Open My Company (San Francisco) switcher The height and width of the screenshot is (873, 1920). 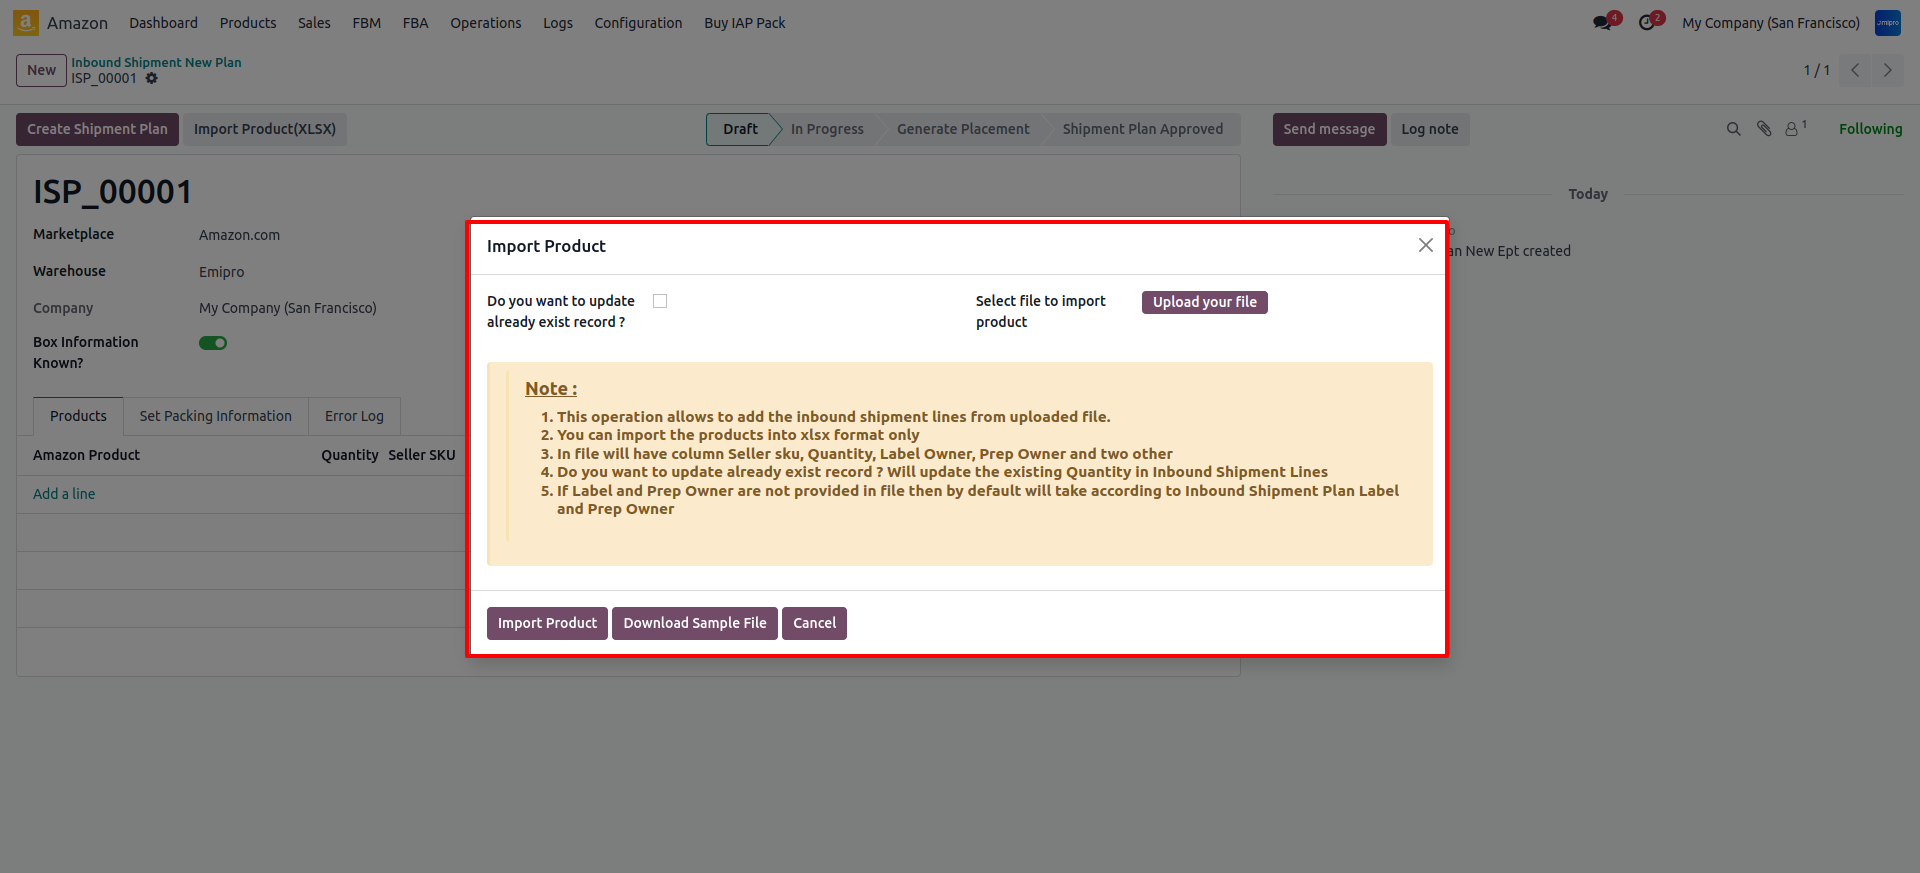pyautogui.click(x=1770, y=23)
